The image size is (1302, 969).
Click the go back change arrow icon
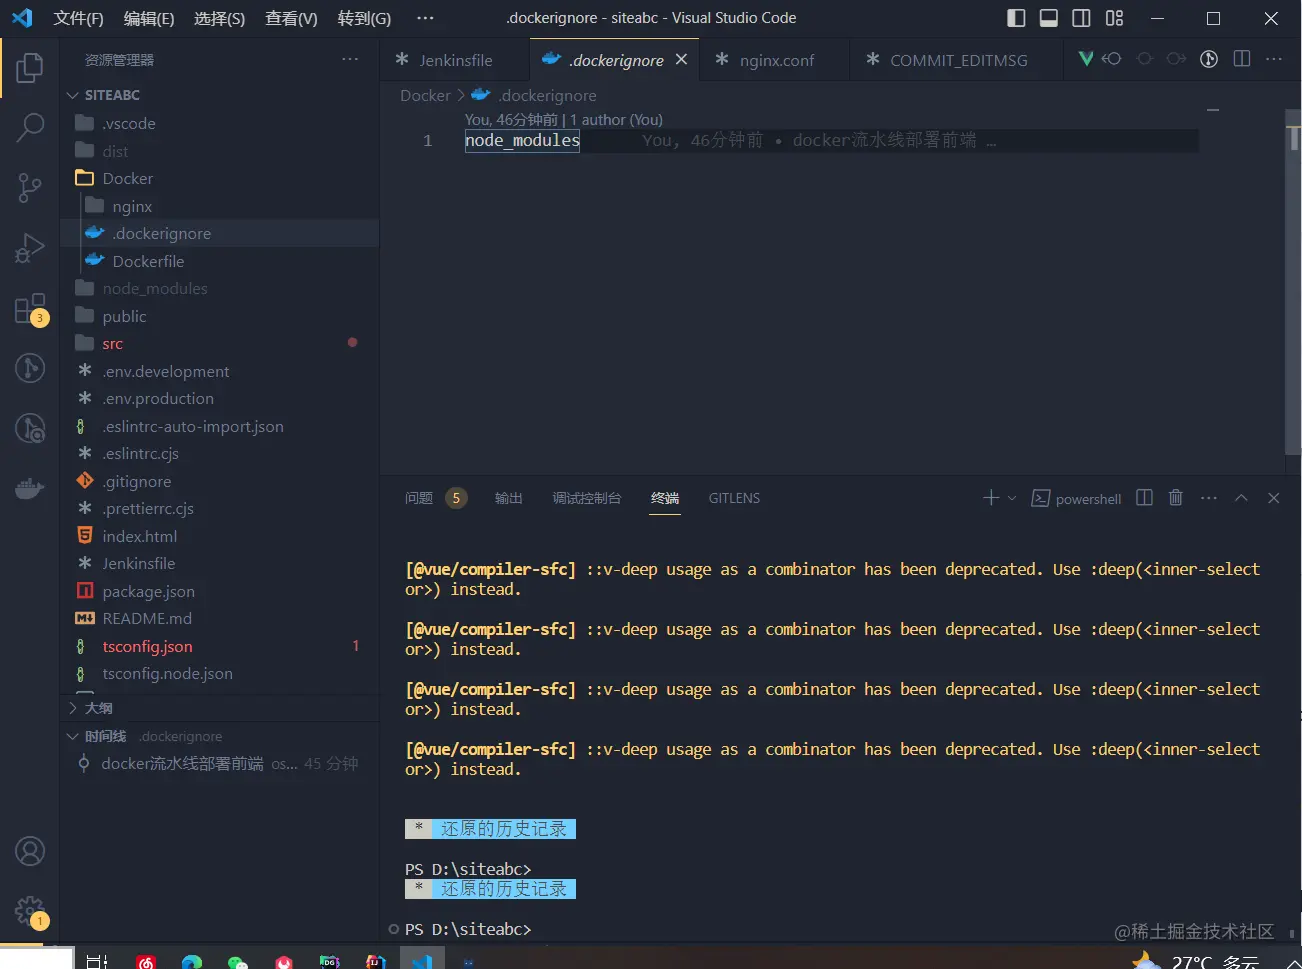pyautogui.click(x=1112, y=59)
